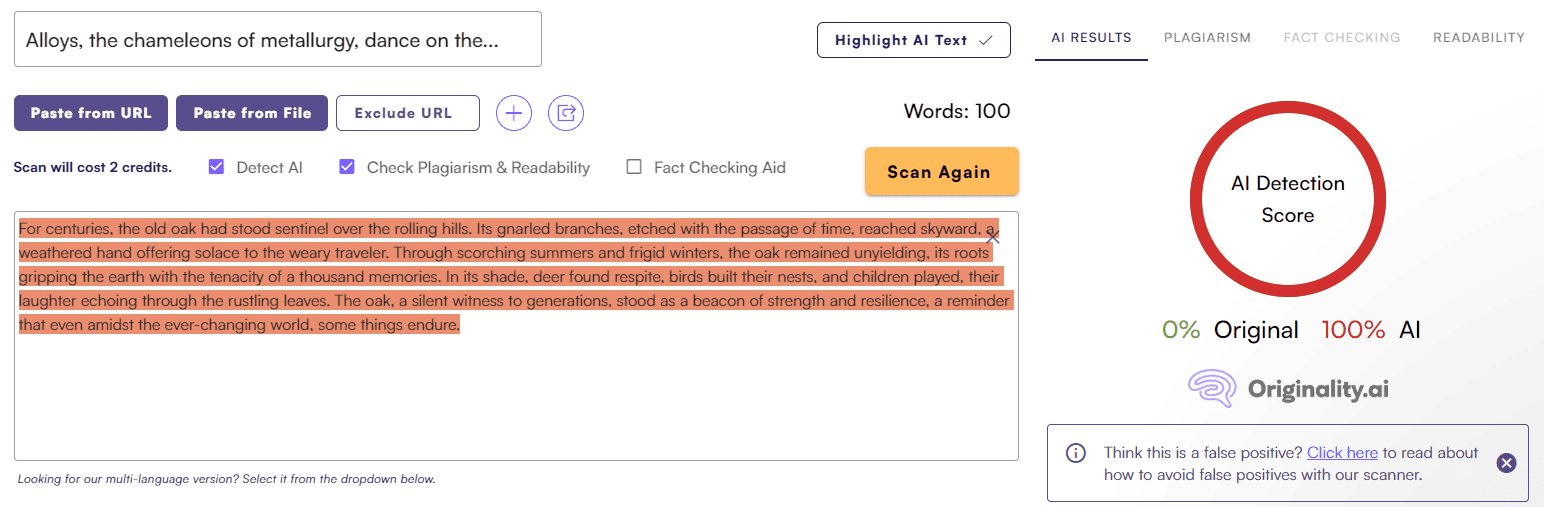
Task: Switch to the PLAGIARISM tab
Action: point(1207,38)
